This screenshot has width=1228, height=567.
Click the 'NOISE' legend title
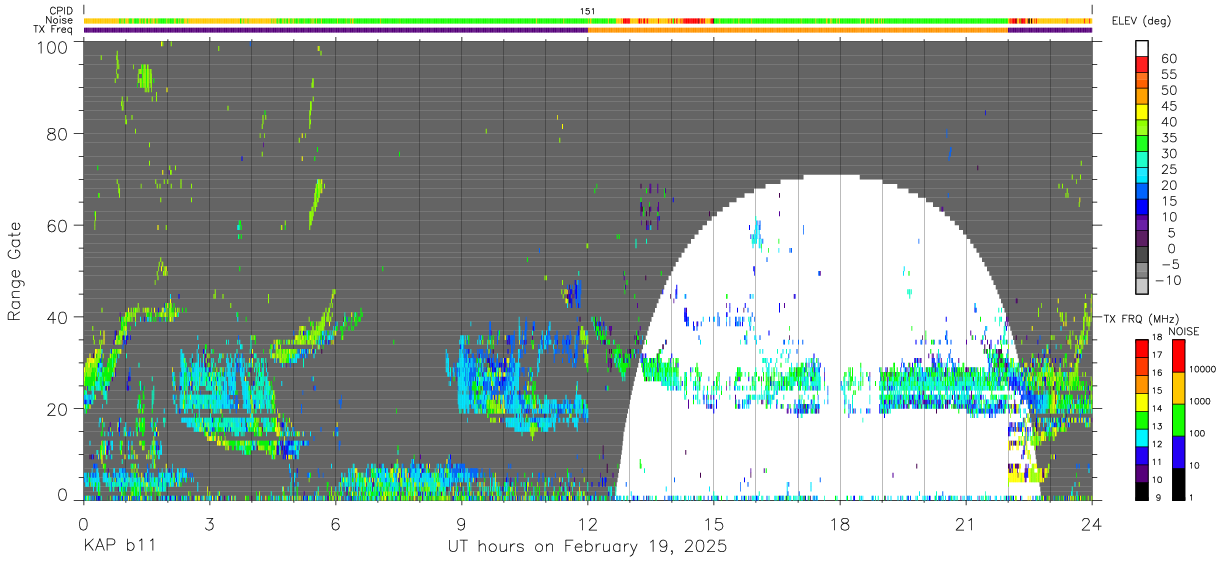pyautogui.click(x=1186, y=331)
